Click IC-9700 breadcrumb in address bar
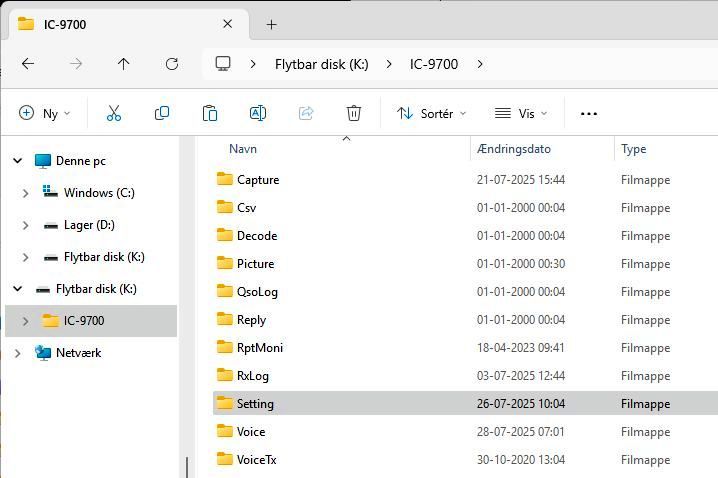 434,64
